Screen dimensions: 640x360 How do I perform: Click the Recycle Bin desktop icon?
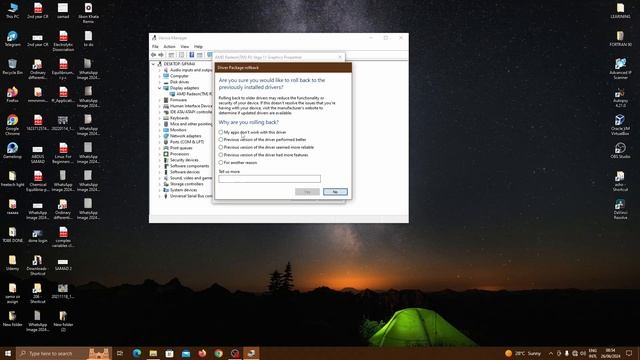[x=12, y=67]
